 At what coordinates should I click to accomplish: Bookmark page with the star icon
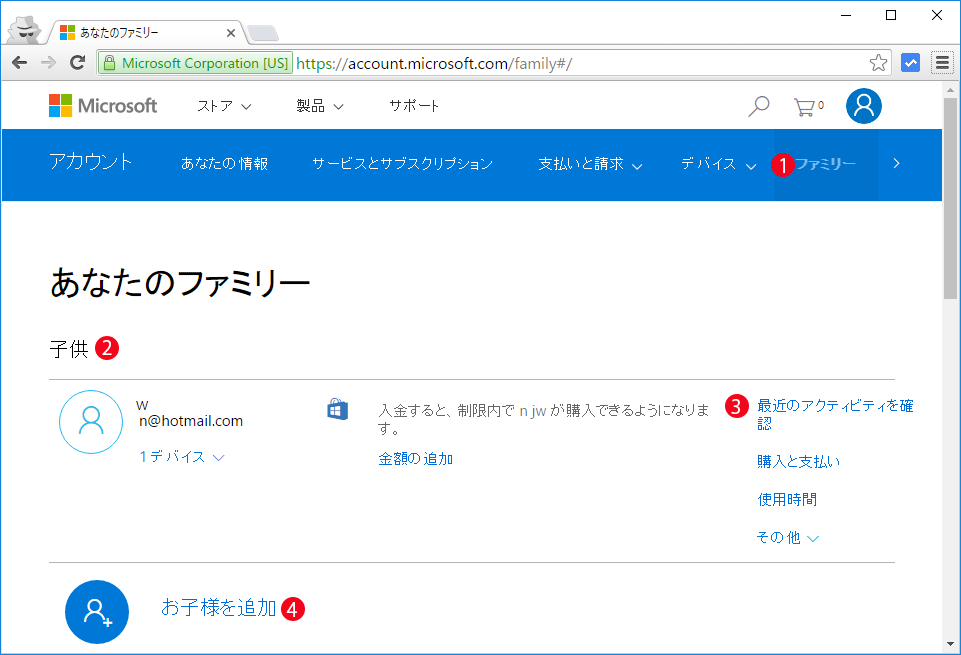pos(878,62)
